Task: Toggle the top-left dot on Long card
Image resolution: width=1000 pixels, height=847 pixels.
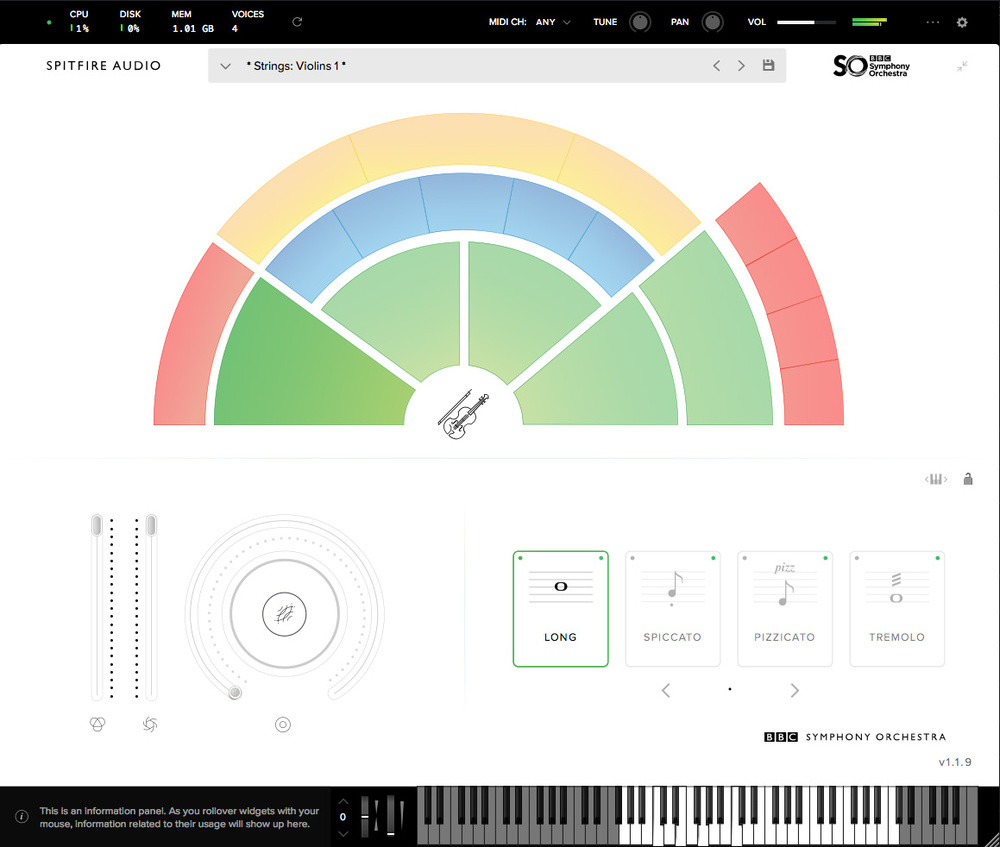Action: tap(520, 558)
